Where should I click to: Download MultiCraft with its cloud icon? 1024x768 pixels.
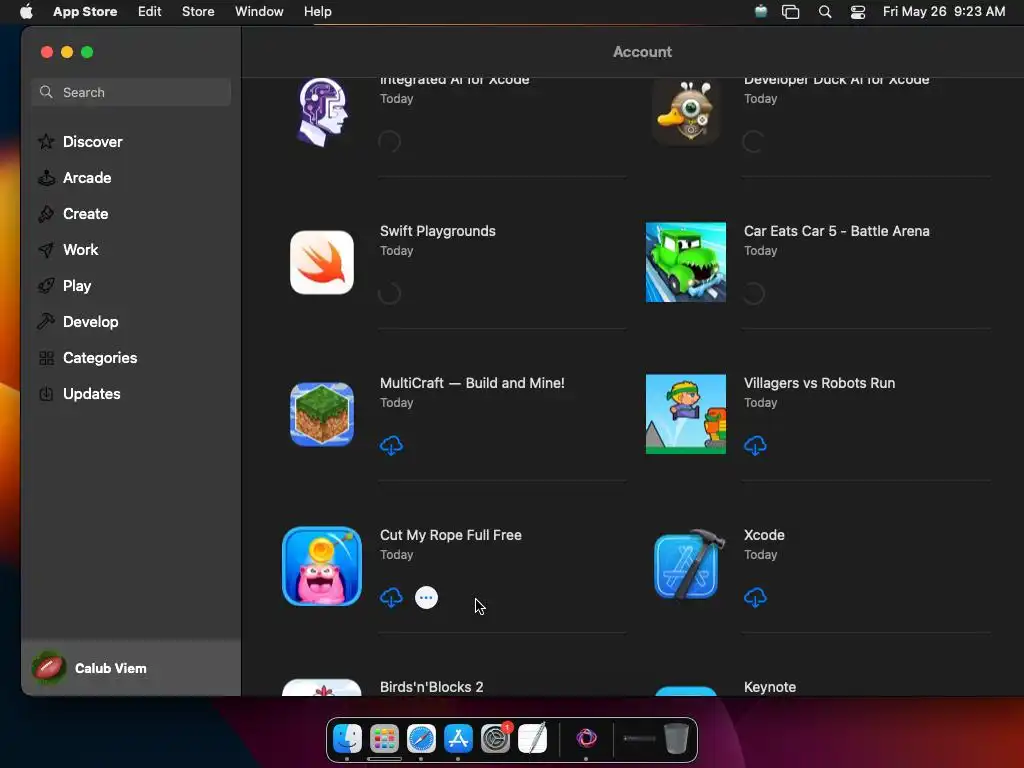[391, 445]
